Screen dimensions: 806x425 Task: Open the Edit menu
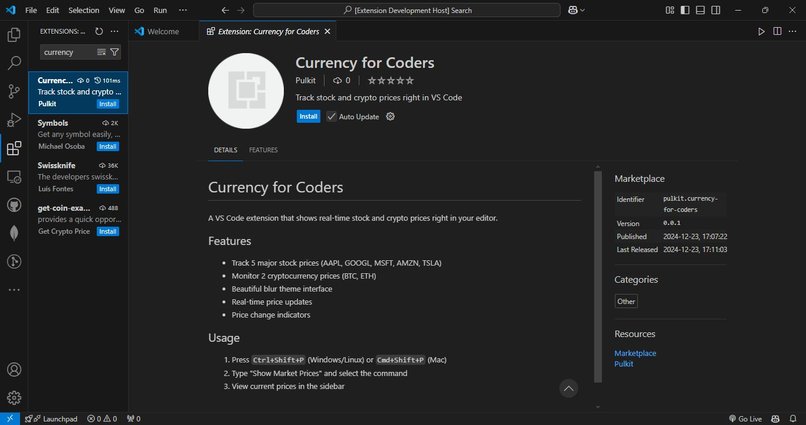(x=52, y=10)
